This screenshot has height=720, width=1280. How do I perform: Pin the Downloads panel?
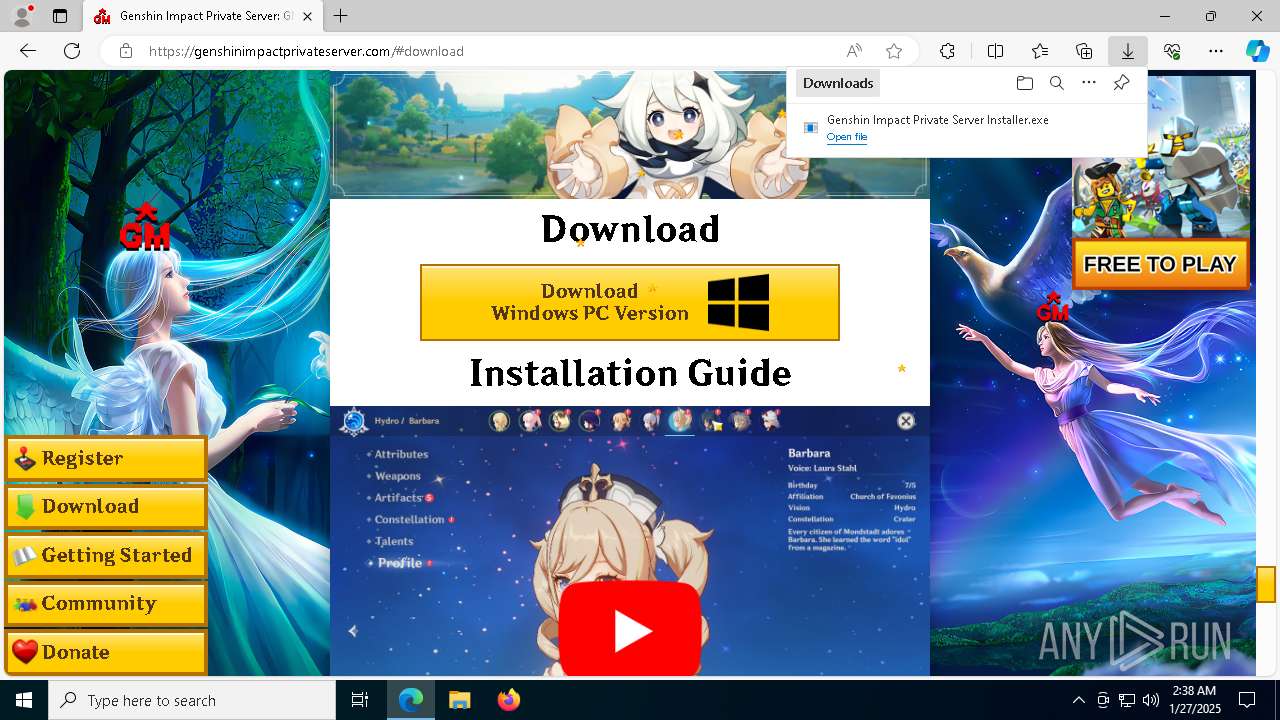tap(1121, 83)
